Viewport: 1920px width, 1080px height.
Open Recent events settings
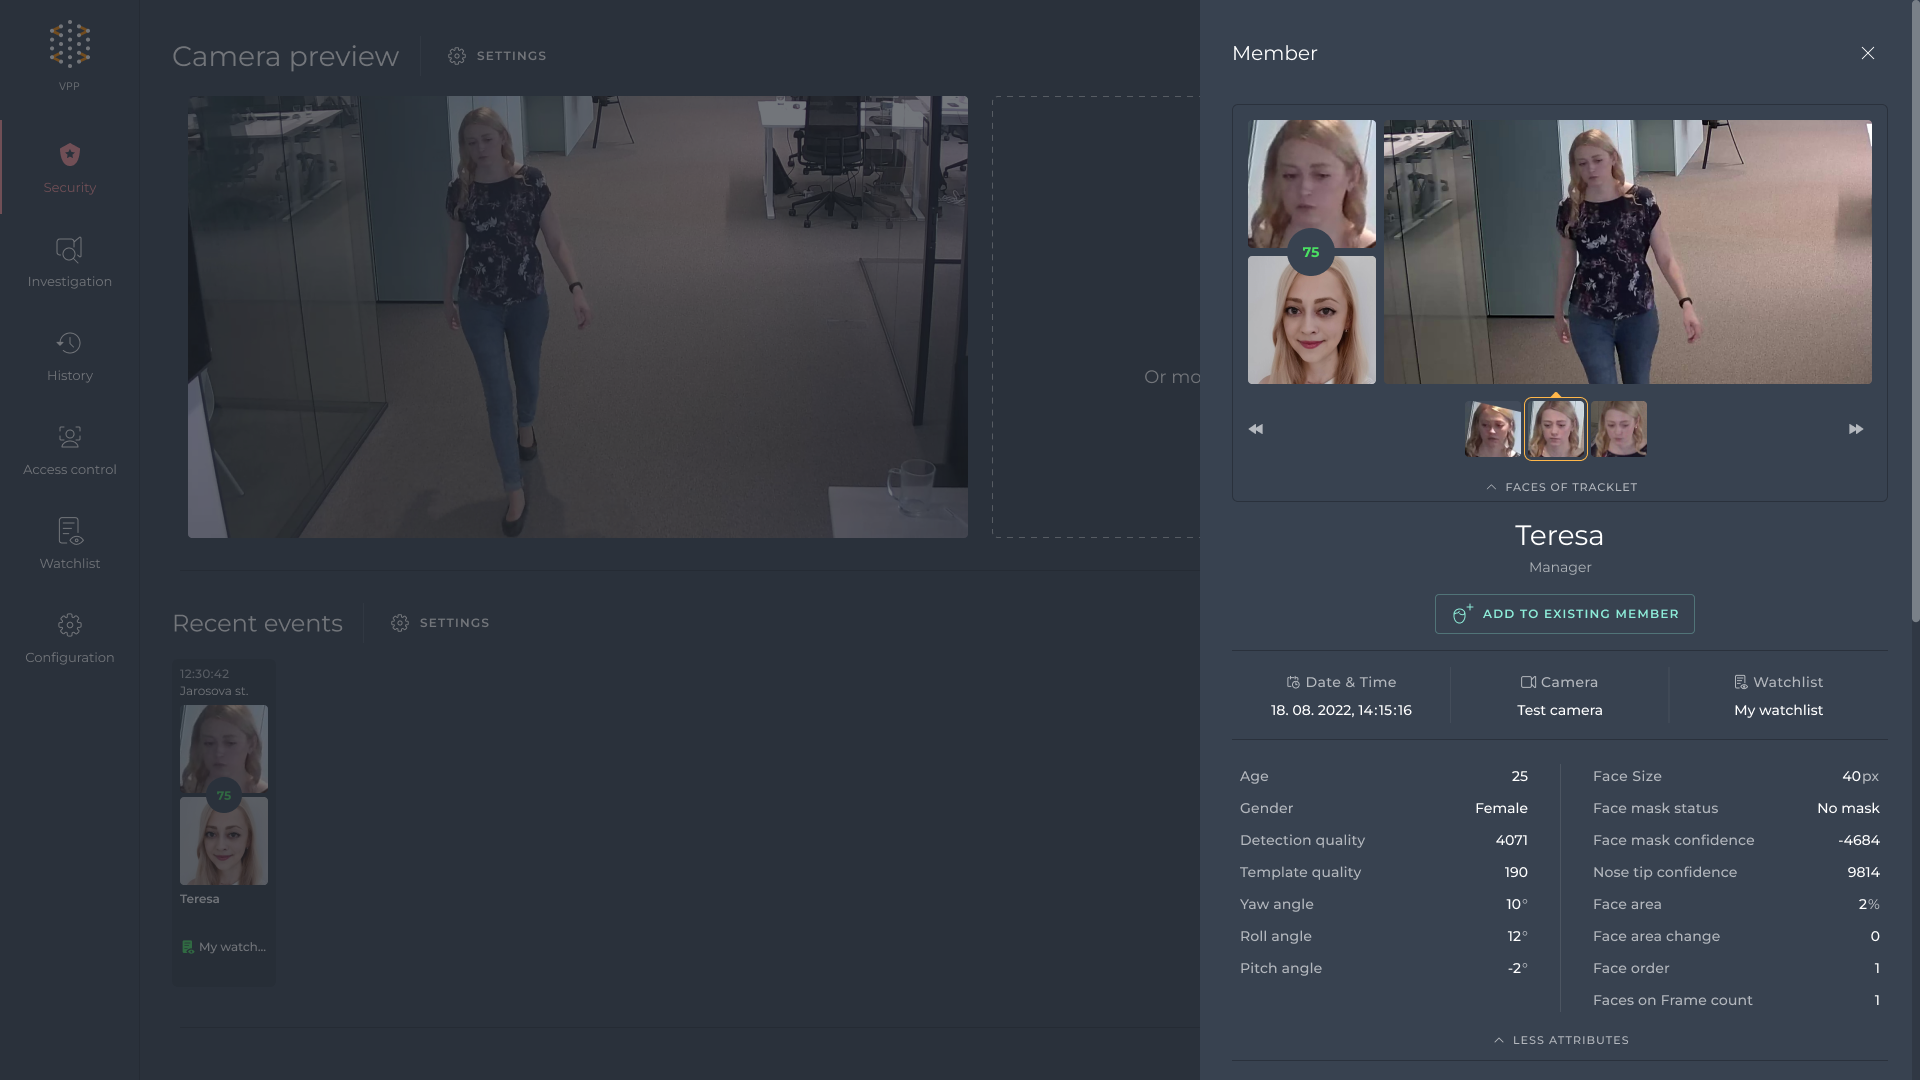click(x=440, y=623)
